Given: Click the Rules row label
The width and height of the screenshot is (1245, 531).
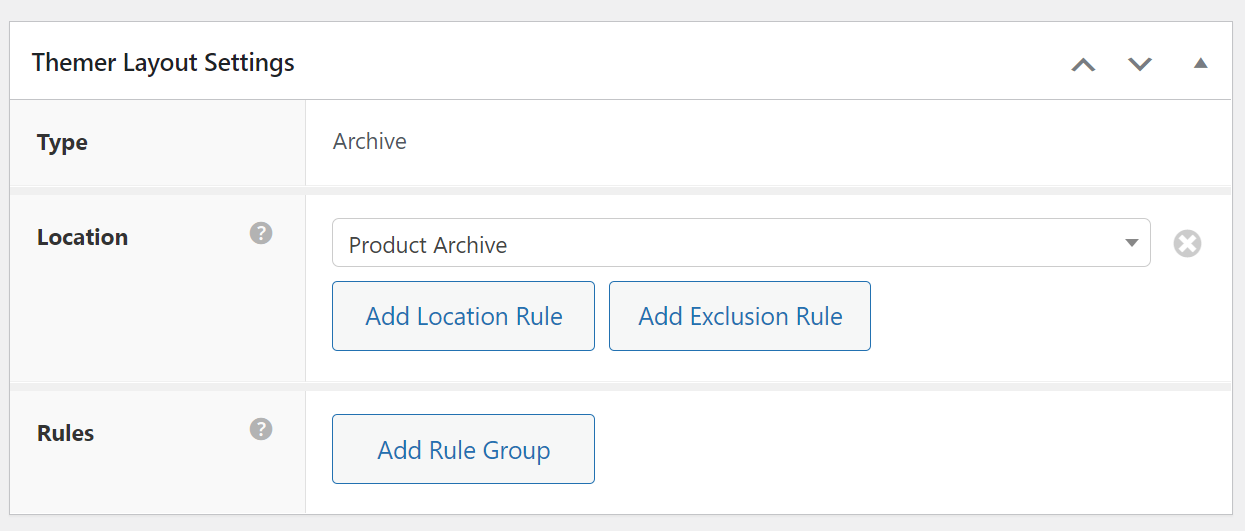Looking at the screenshot, I should 65,433.
